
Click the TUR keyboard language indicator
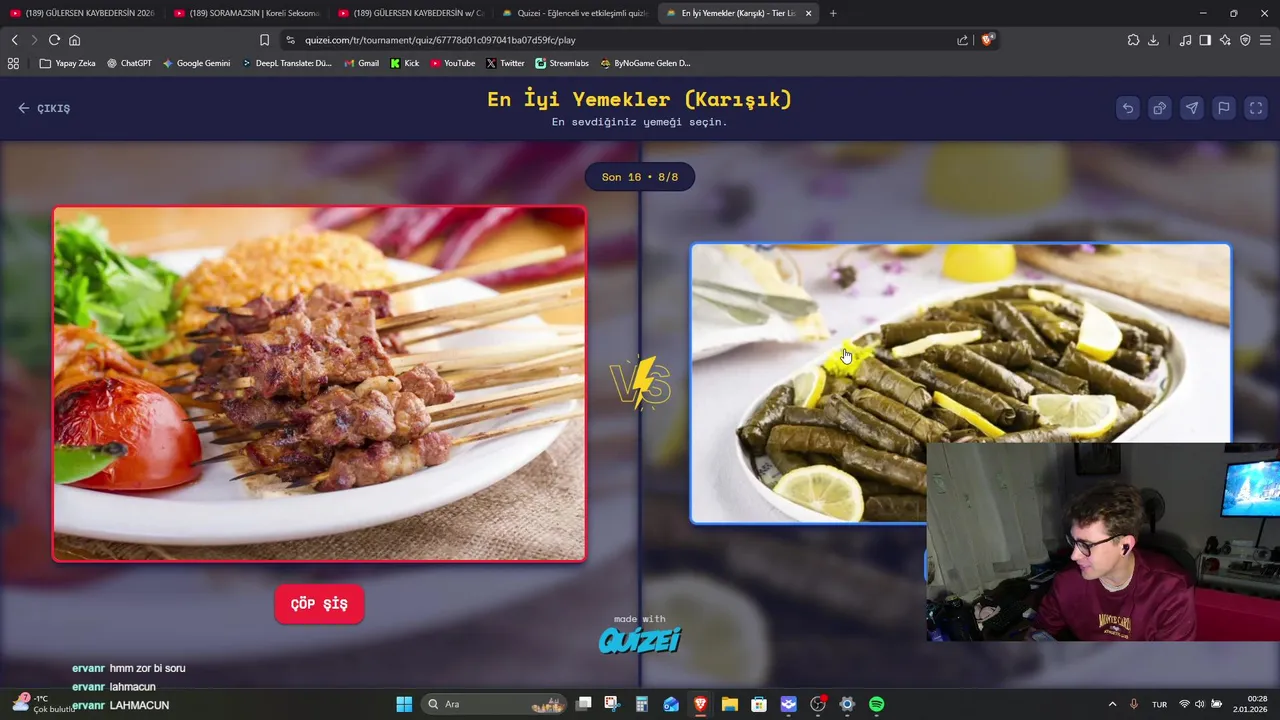[1159, 704]
